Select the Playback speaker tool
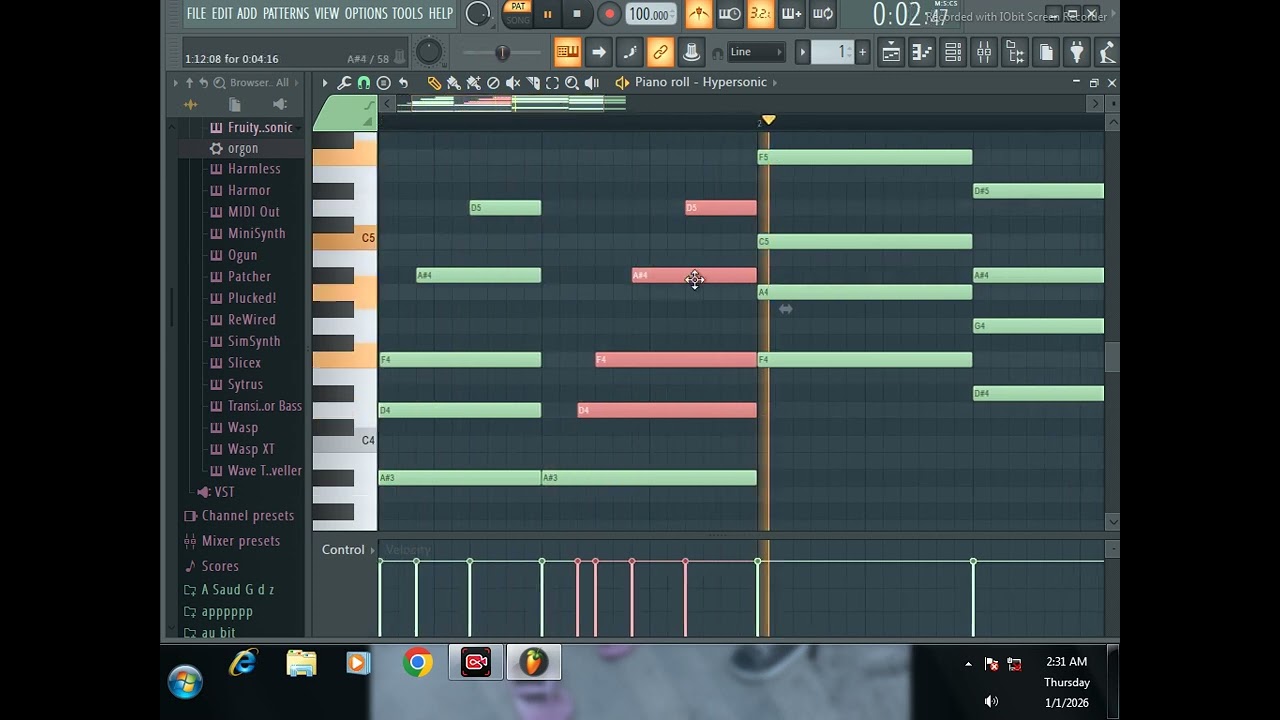 592,83
